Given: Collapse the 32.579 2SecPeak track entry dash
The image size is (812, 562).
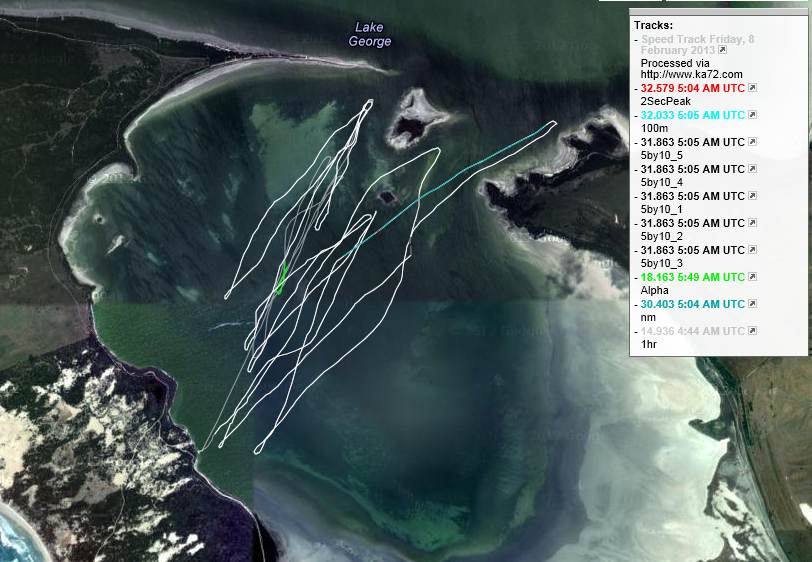Looking at the screenshot, I should click(636, 89).
